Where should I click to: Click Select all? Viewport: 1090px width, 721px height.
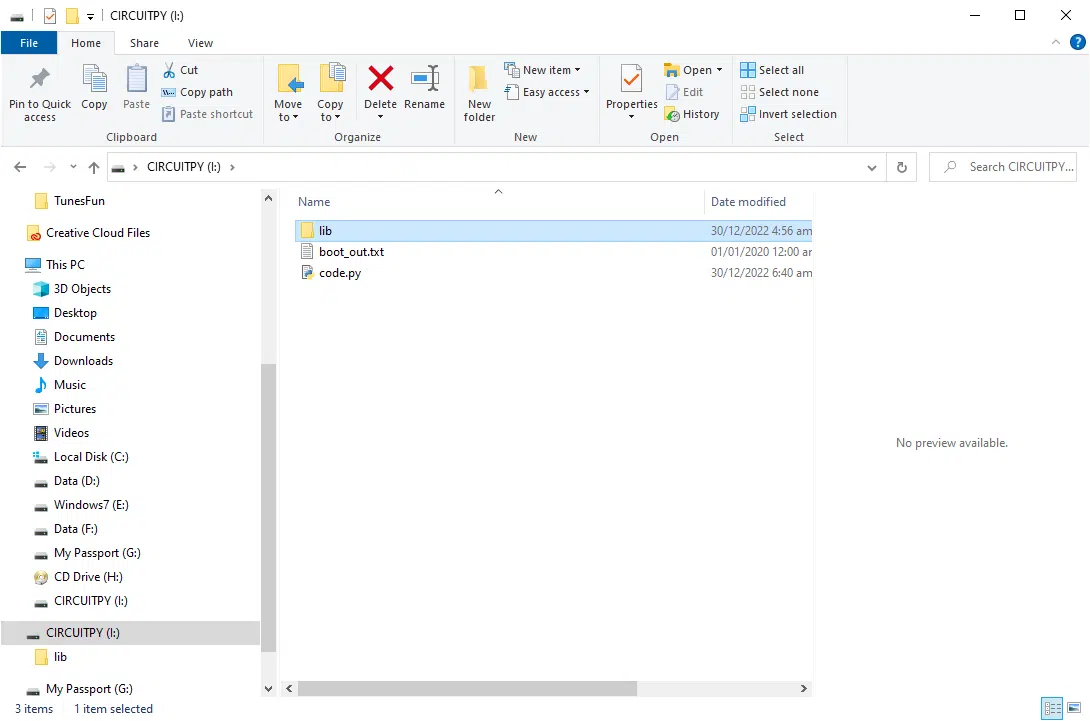(772, 70)
